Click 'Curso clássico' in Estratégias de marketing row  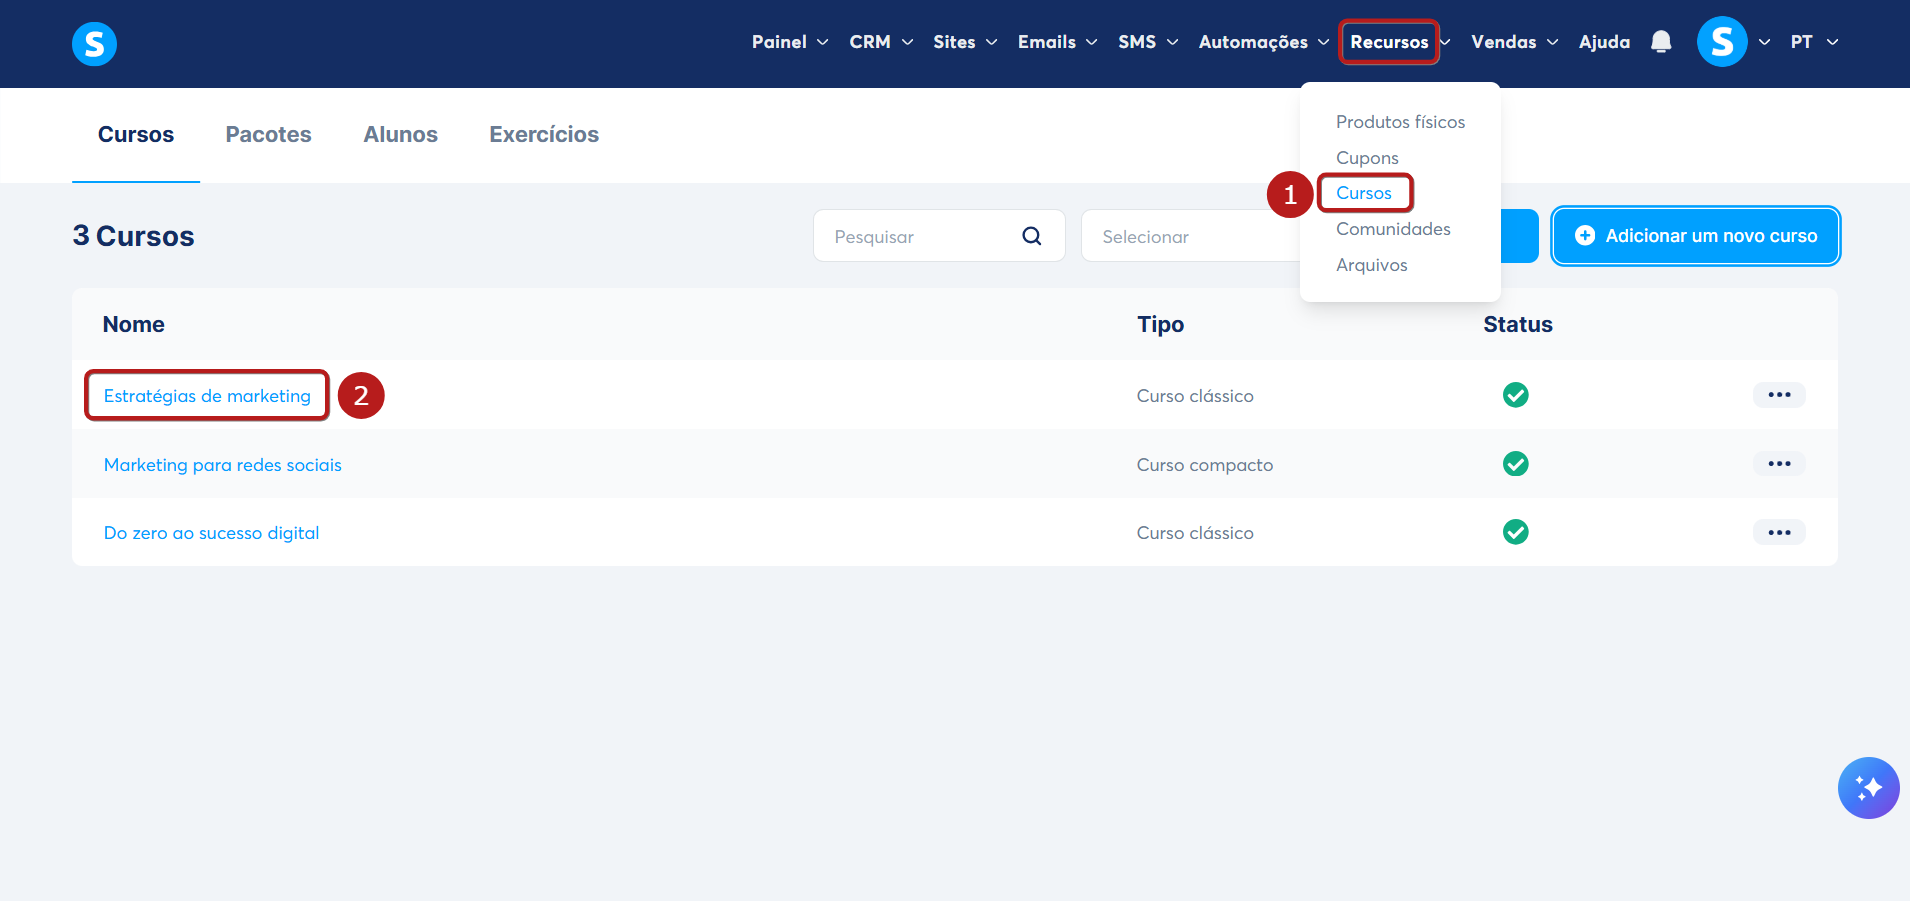point(1195,396)
